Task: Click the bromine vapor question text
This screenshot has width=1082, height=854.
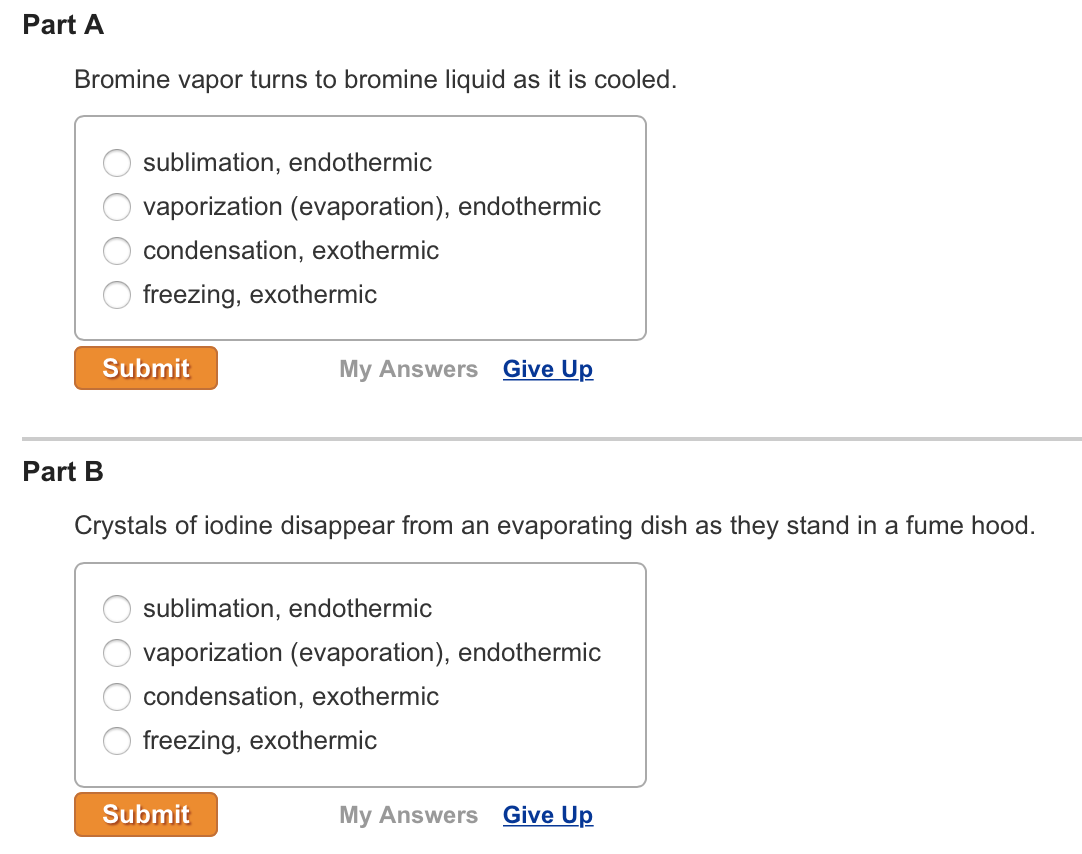Action: coord(375,79)
